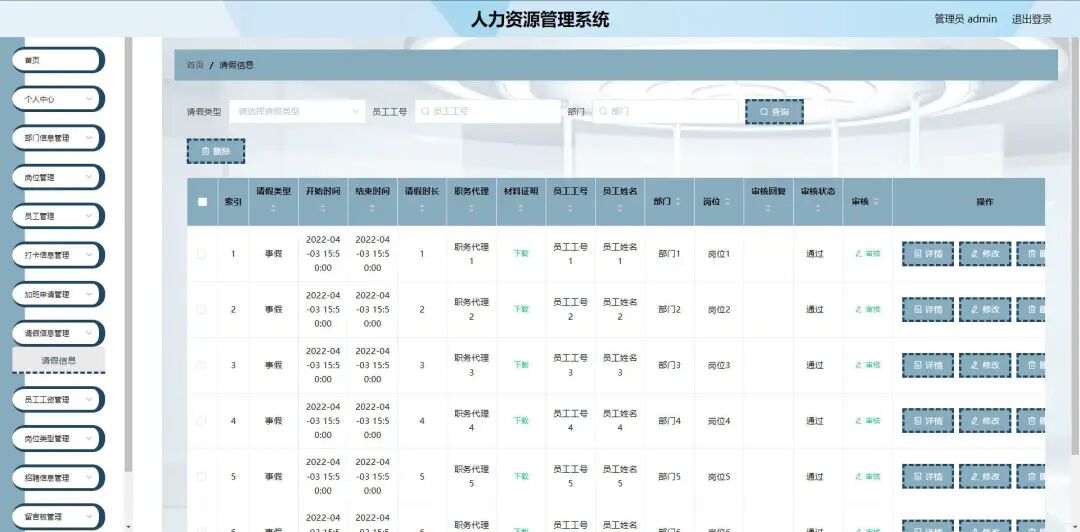The height and width of the screenshot is (532, 1080).
Task: Click 下载 link in row 3
Action: 521,365
